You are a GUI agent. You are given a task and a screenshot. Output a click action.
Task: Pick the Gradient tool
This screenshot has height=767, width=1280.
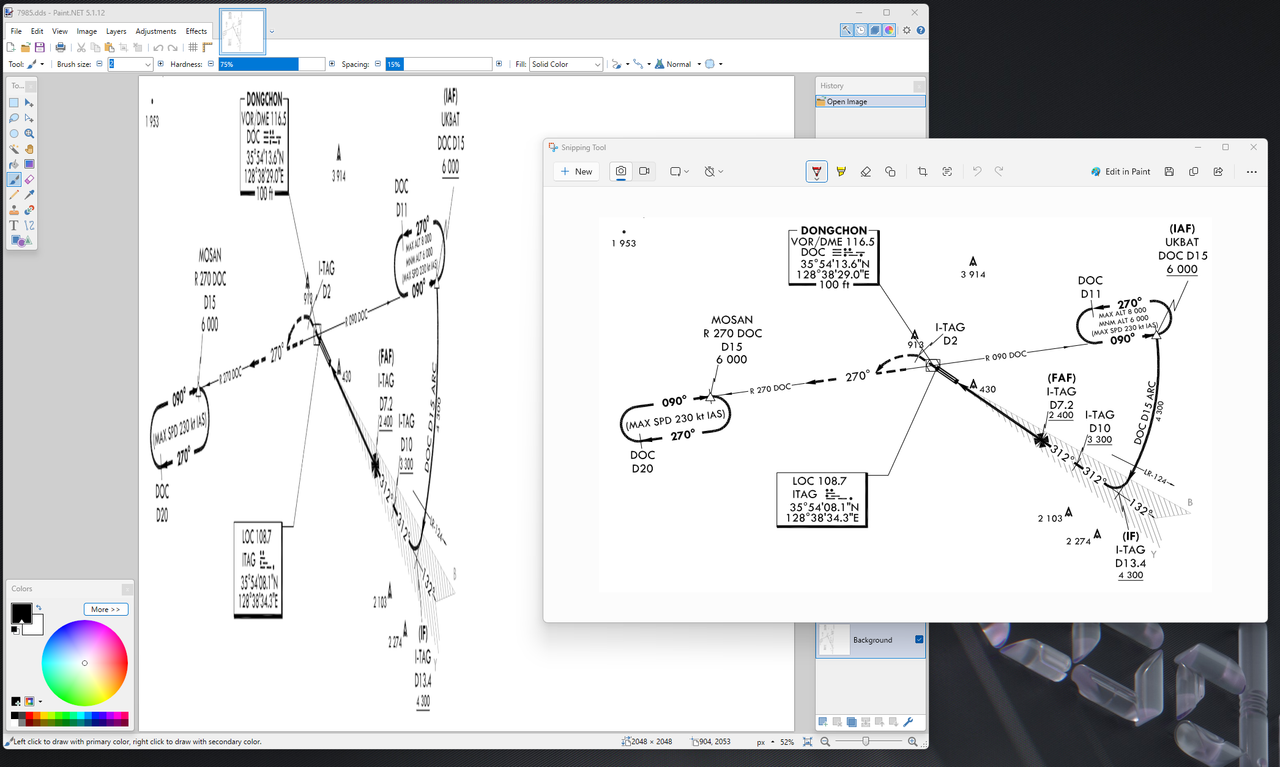coord(29,164)
